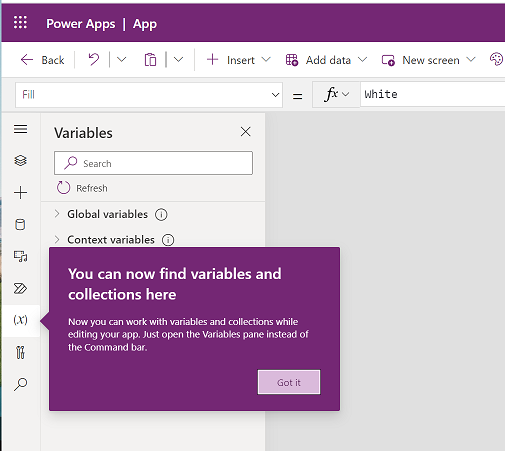The width and height of the screenshot is (505, 451).
Task: Click the Back button
Action: pyautogui.click(x=42, y=60)
